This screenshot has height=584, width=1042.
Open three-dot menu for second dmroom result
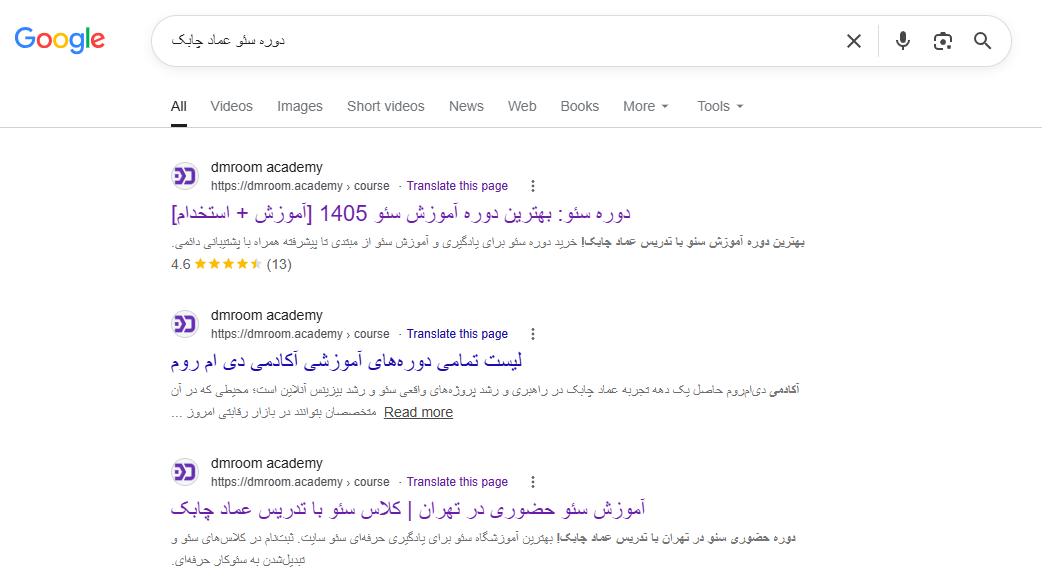pyautogui.click(x=532, y=334)
